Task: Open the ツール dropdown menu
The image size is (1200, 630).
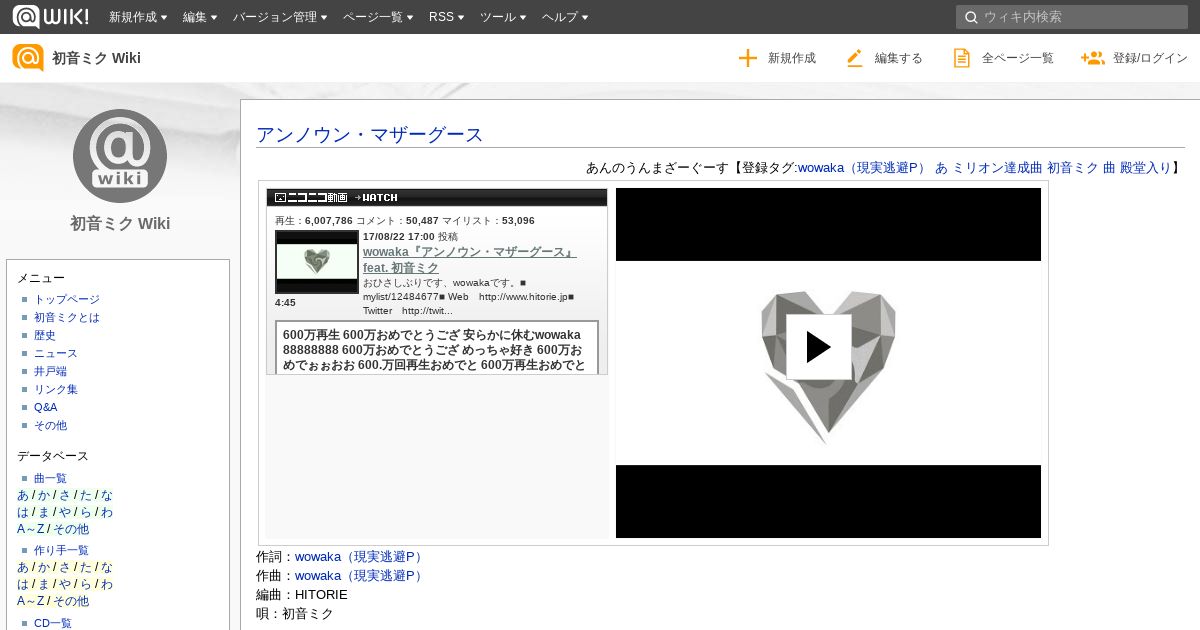Action: 504,17
